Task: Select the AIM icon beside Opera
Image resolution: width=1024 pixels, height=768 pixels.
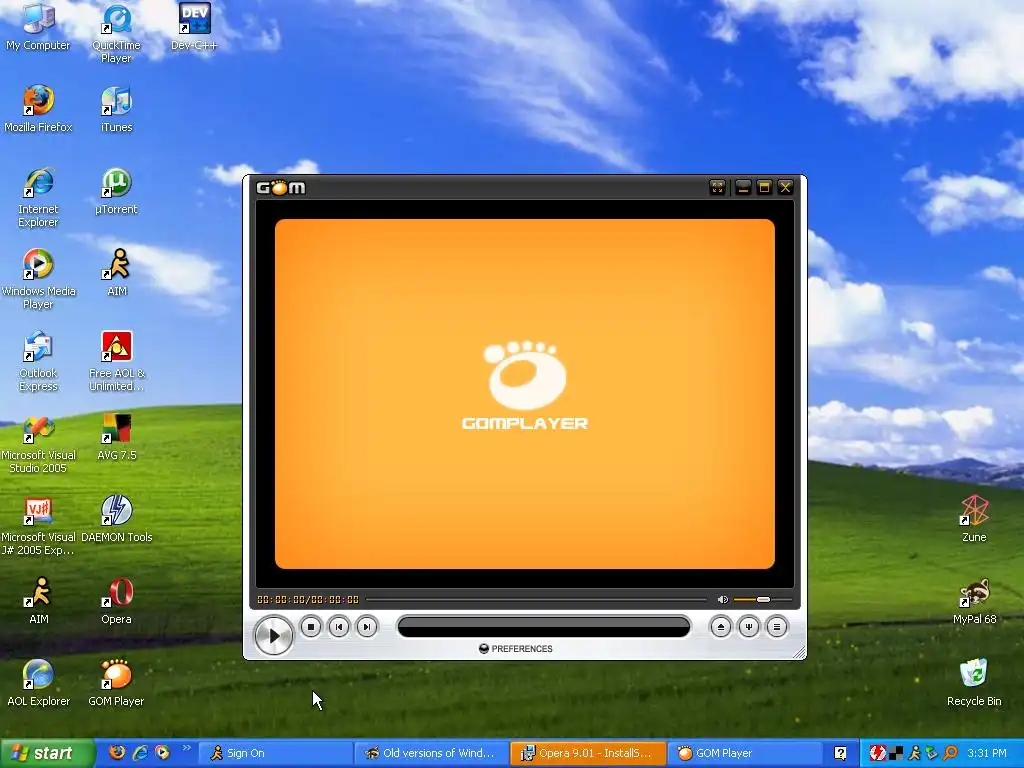Action: coord(38,601)
